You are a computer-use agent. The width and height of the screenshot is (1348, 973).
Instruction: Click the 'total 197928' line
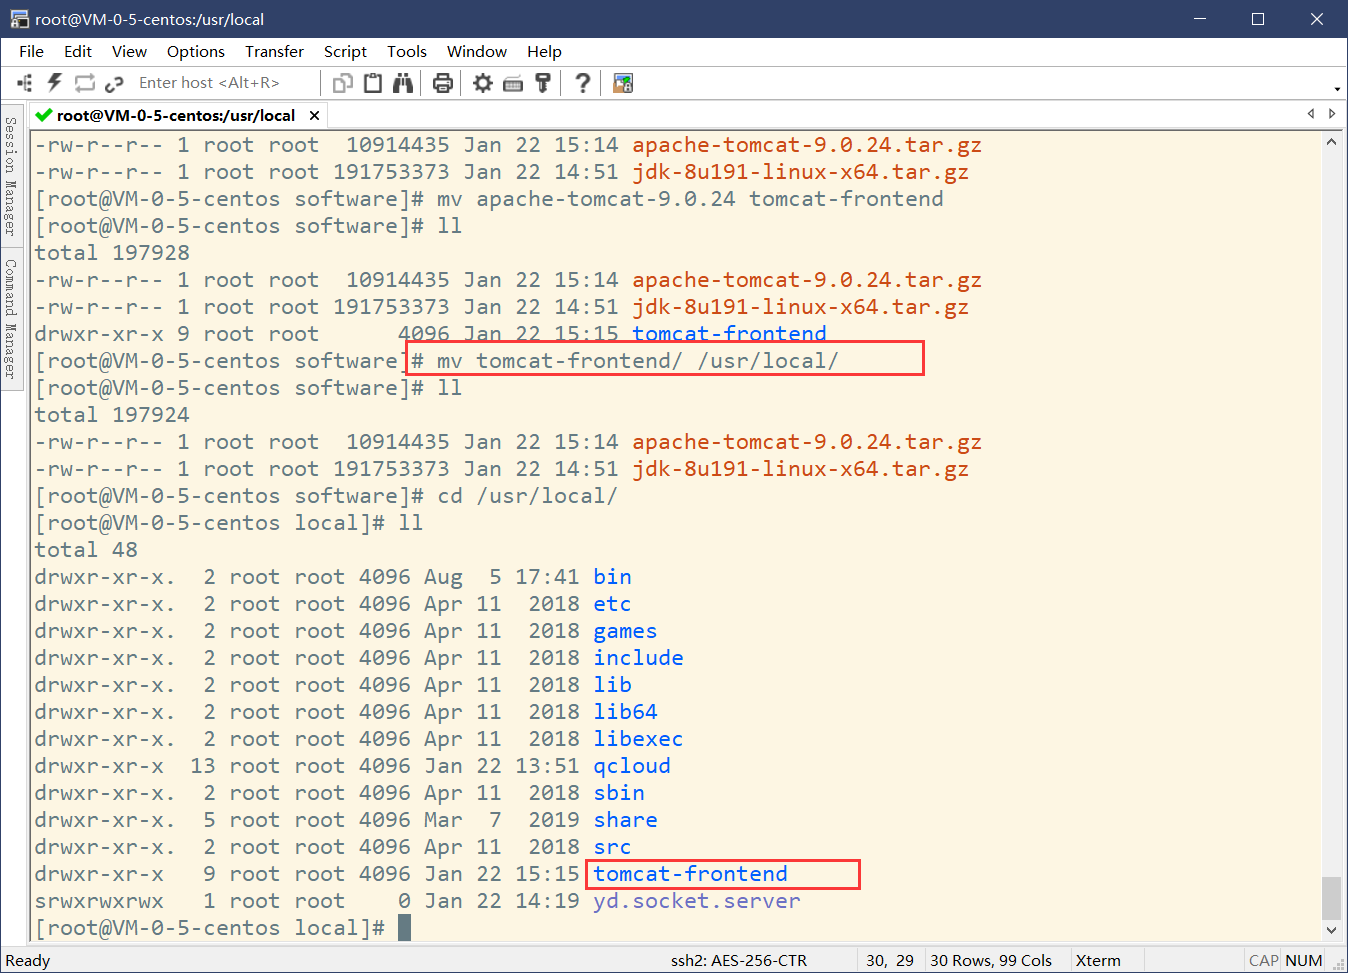coord(112,253)
